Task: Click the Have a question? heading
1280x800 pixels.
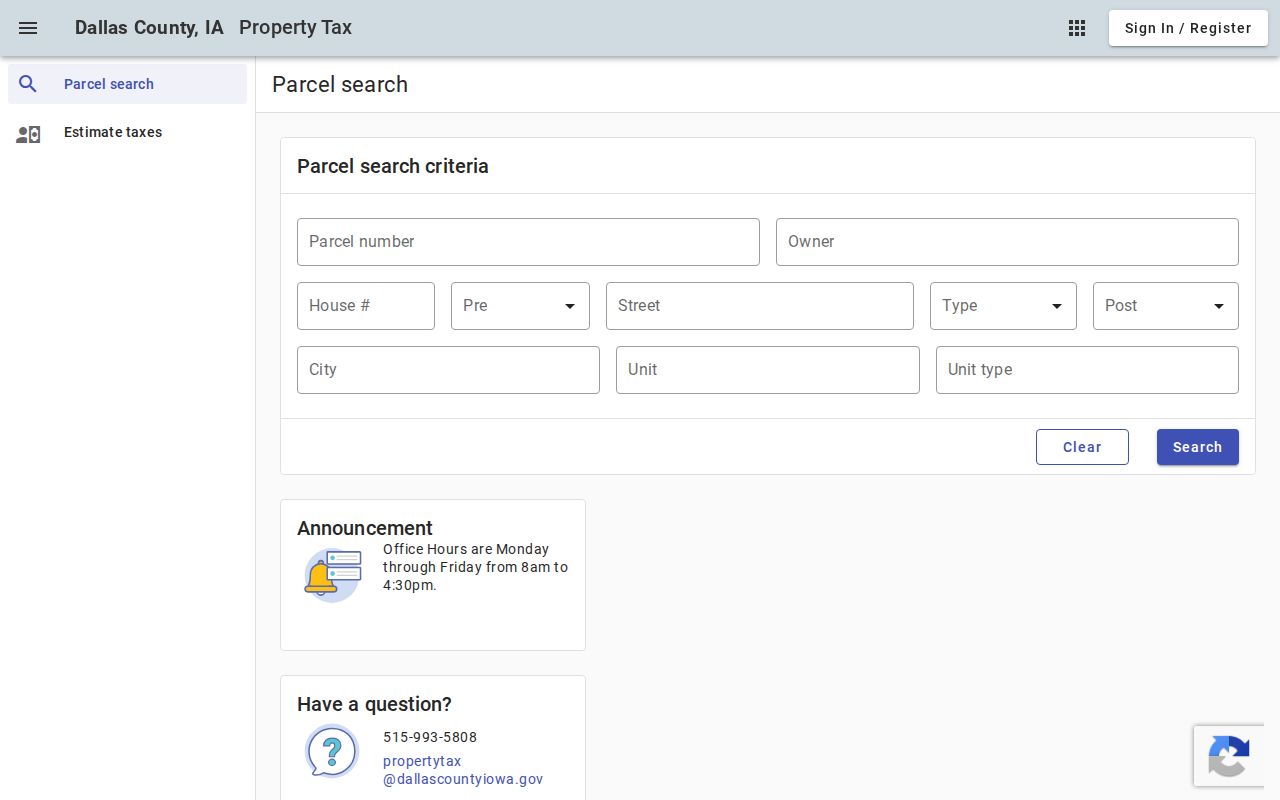Action: (374, 704)
